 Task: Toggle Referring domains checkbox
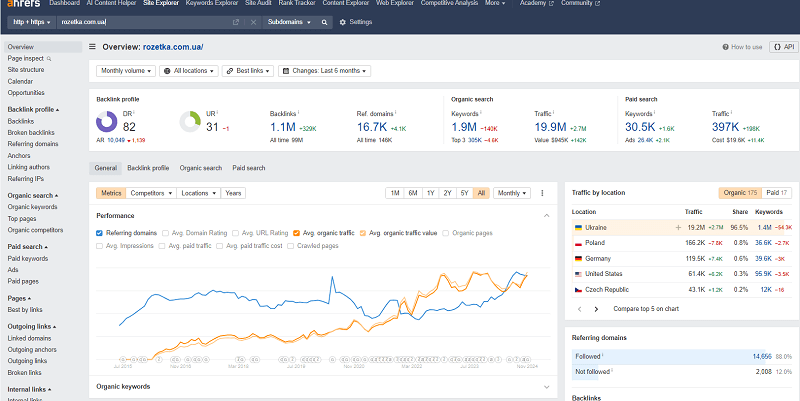pyautogui.click(x=99, y=233)
